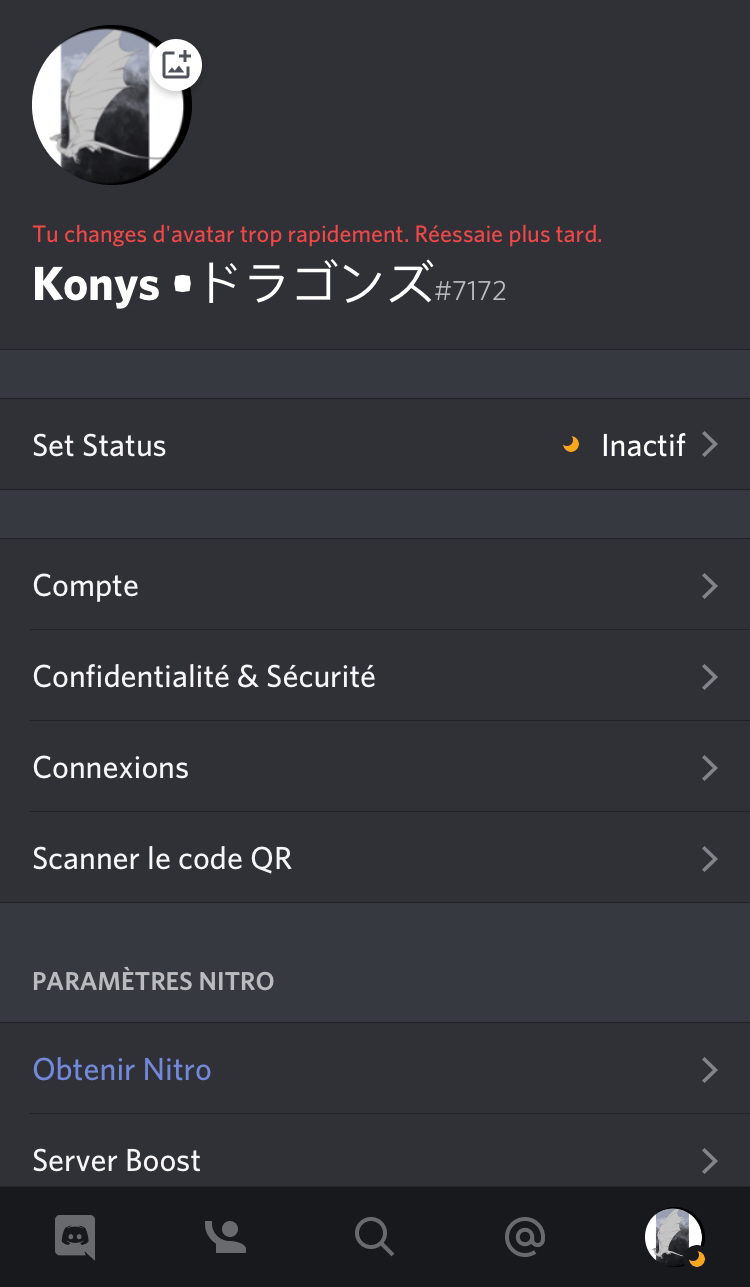Open the Server Boost option

tap(117, 1160)
